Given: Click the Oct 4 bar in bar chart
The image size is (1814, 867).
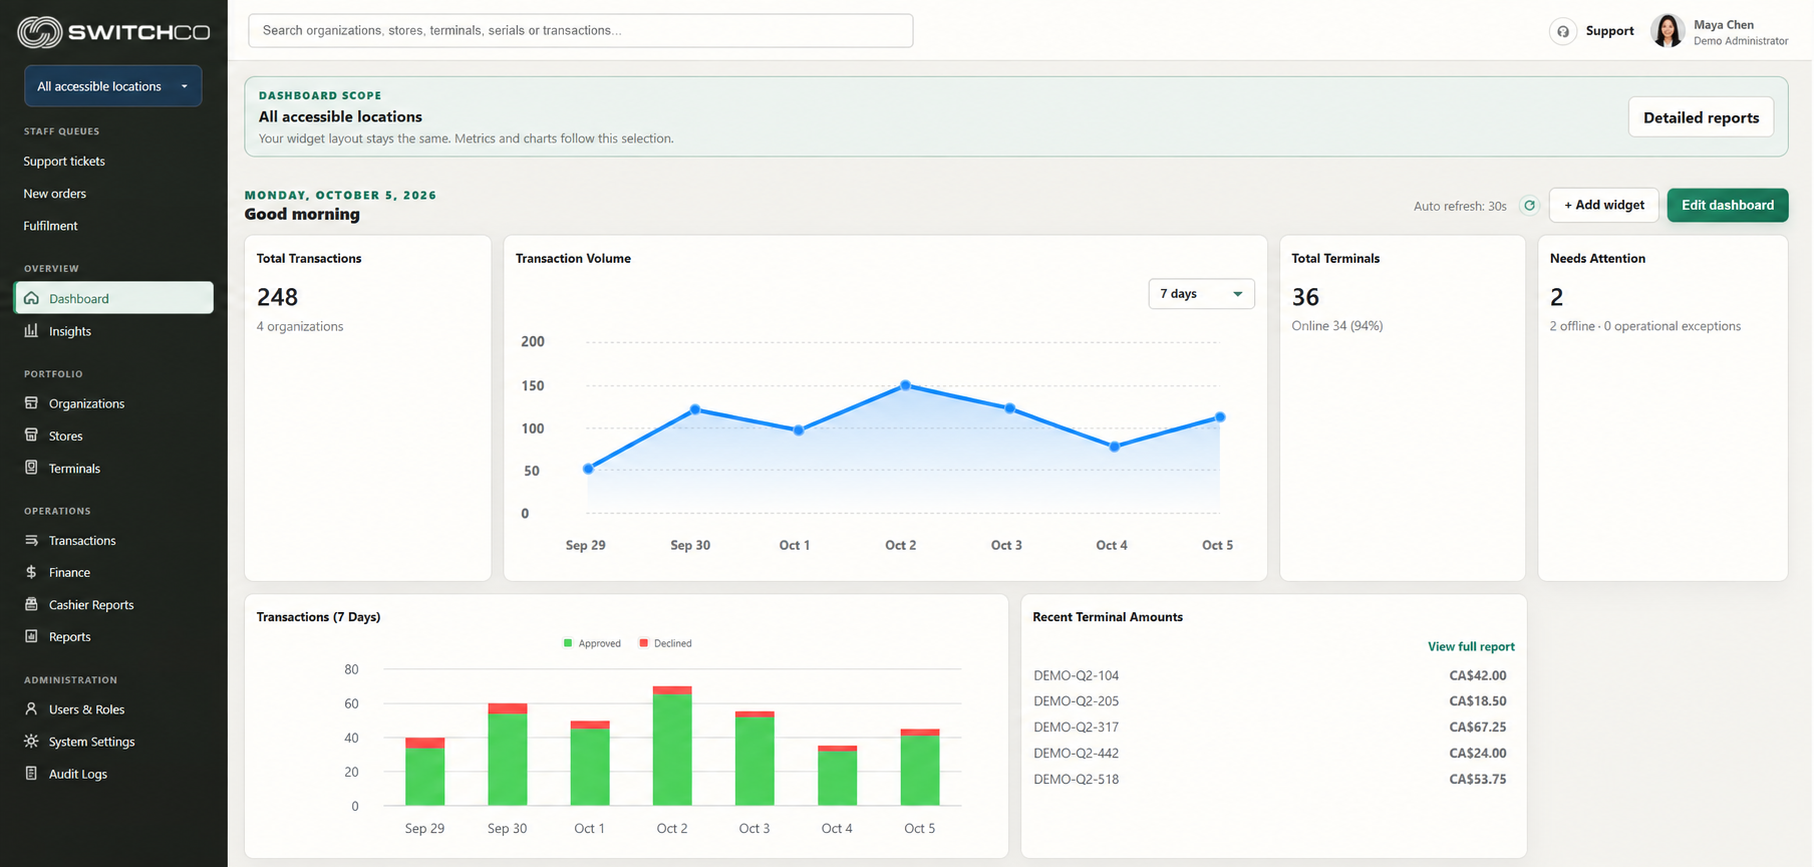Looking at the screenshot, I should (837, 776).
